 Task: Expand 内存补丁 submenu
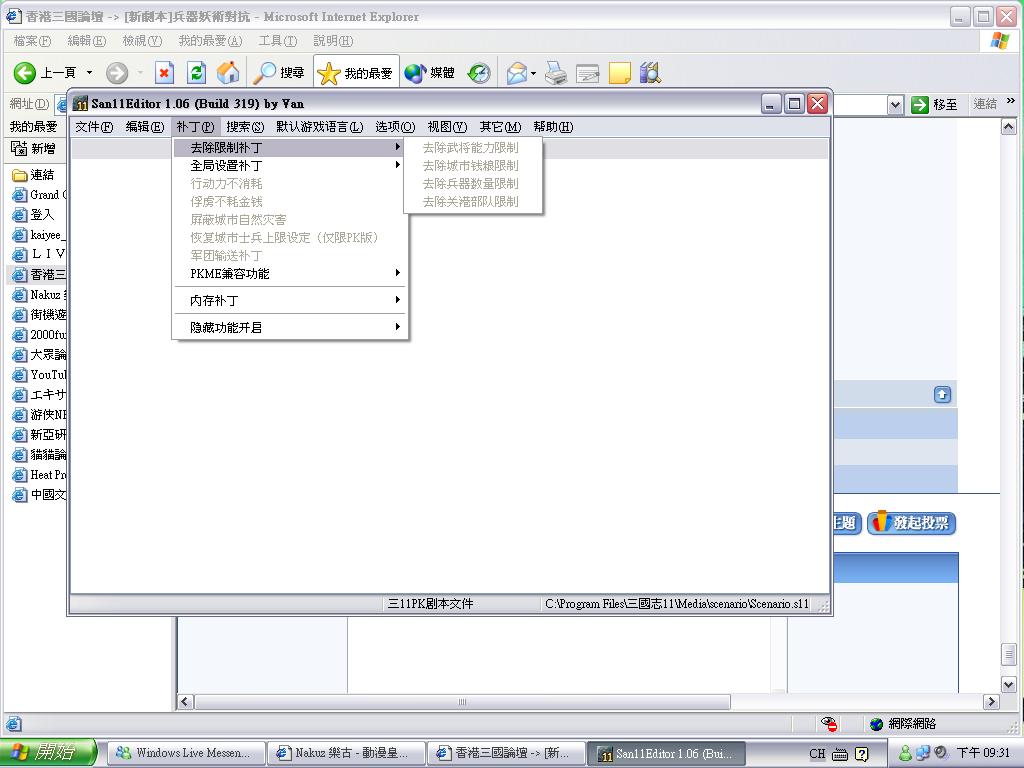tap(290, 300)
